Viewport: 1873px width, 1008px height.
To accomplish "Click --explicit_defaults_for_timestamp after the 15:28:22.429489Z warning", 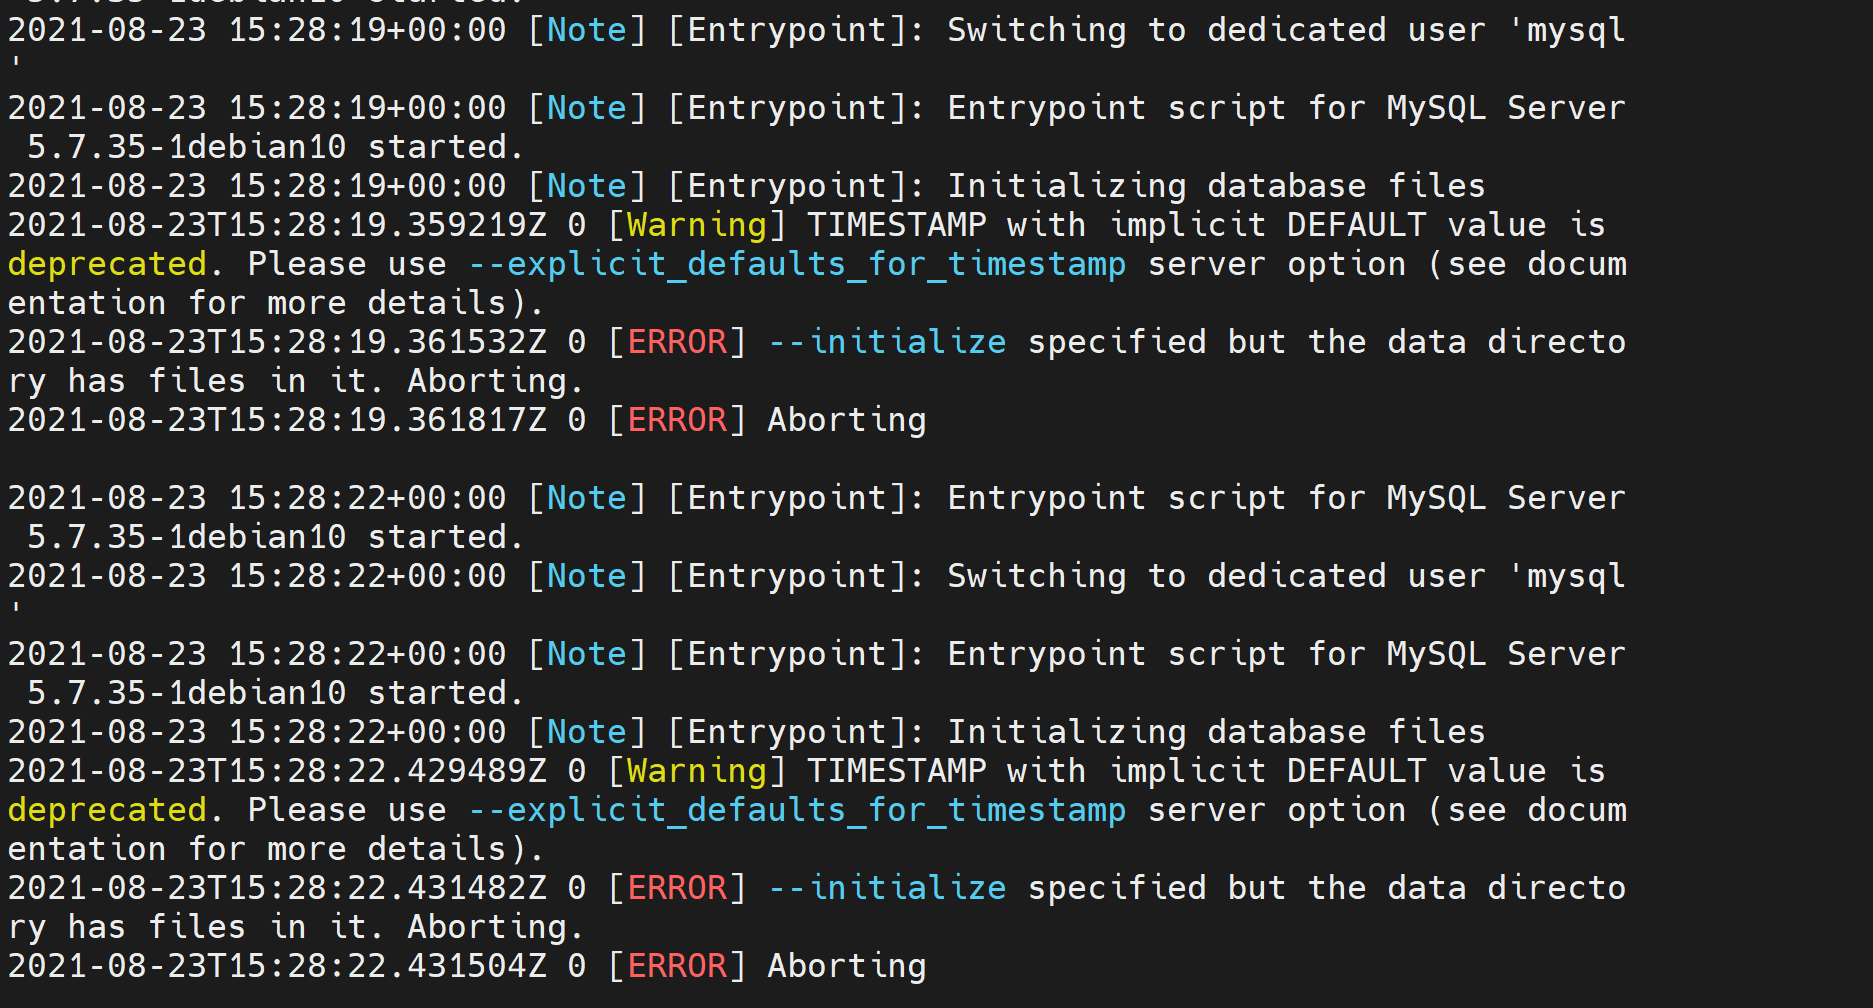I will point(797,810).
